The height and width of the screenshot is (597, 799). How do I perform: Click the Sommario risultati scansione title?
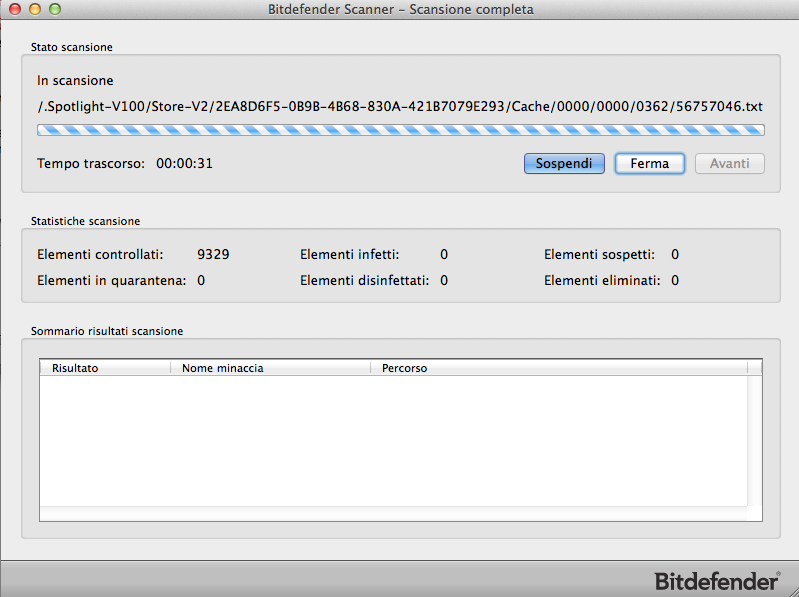107,331
